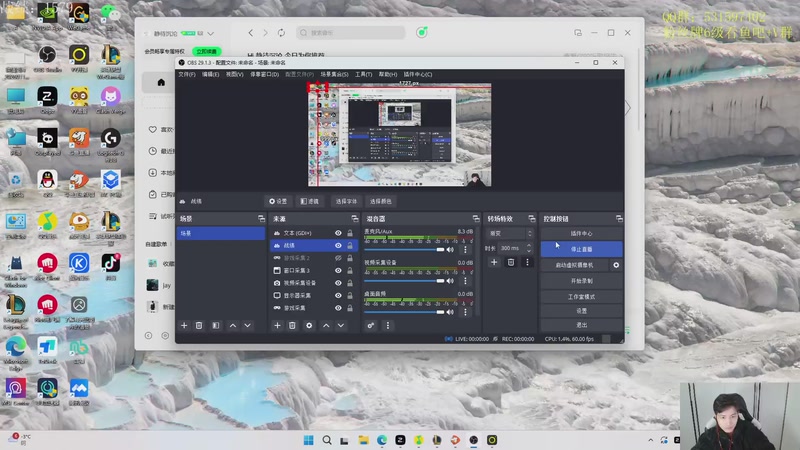Hide 视频采集设备 source eye icon in 来源 list

[338, 283]
